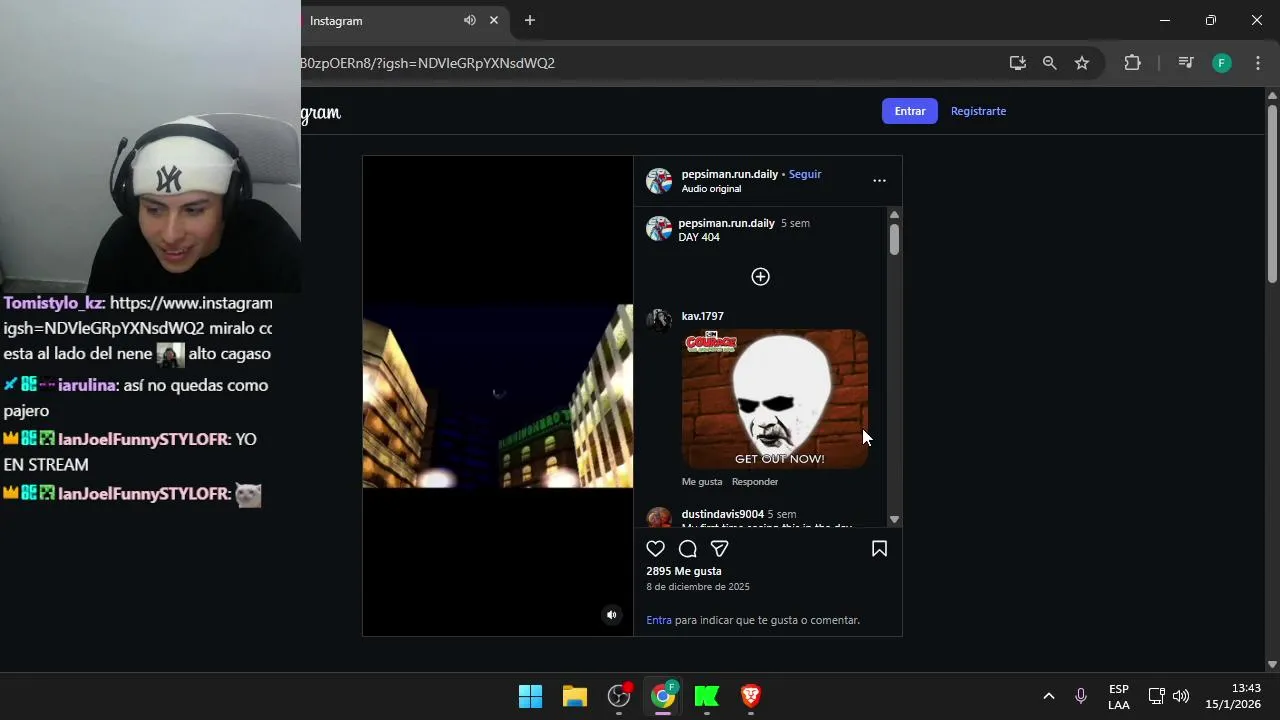This screenshot has width=1280, height=720.
Task: Click the install app icon in address bar
Action: (1018, 63)
